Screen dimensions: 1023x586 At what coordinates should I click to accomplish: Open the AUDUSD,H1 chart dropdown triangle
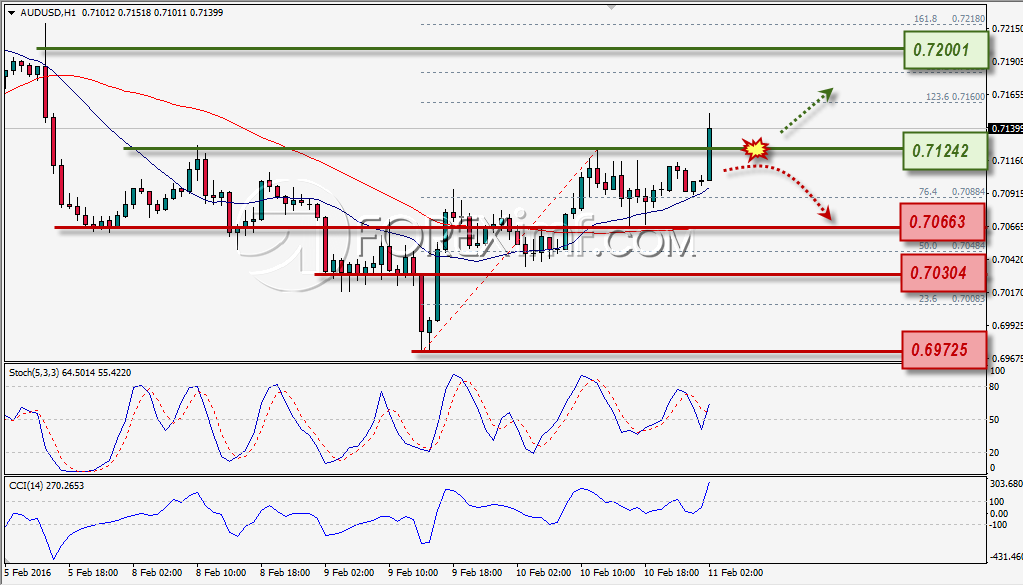point(11,12)
